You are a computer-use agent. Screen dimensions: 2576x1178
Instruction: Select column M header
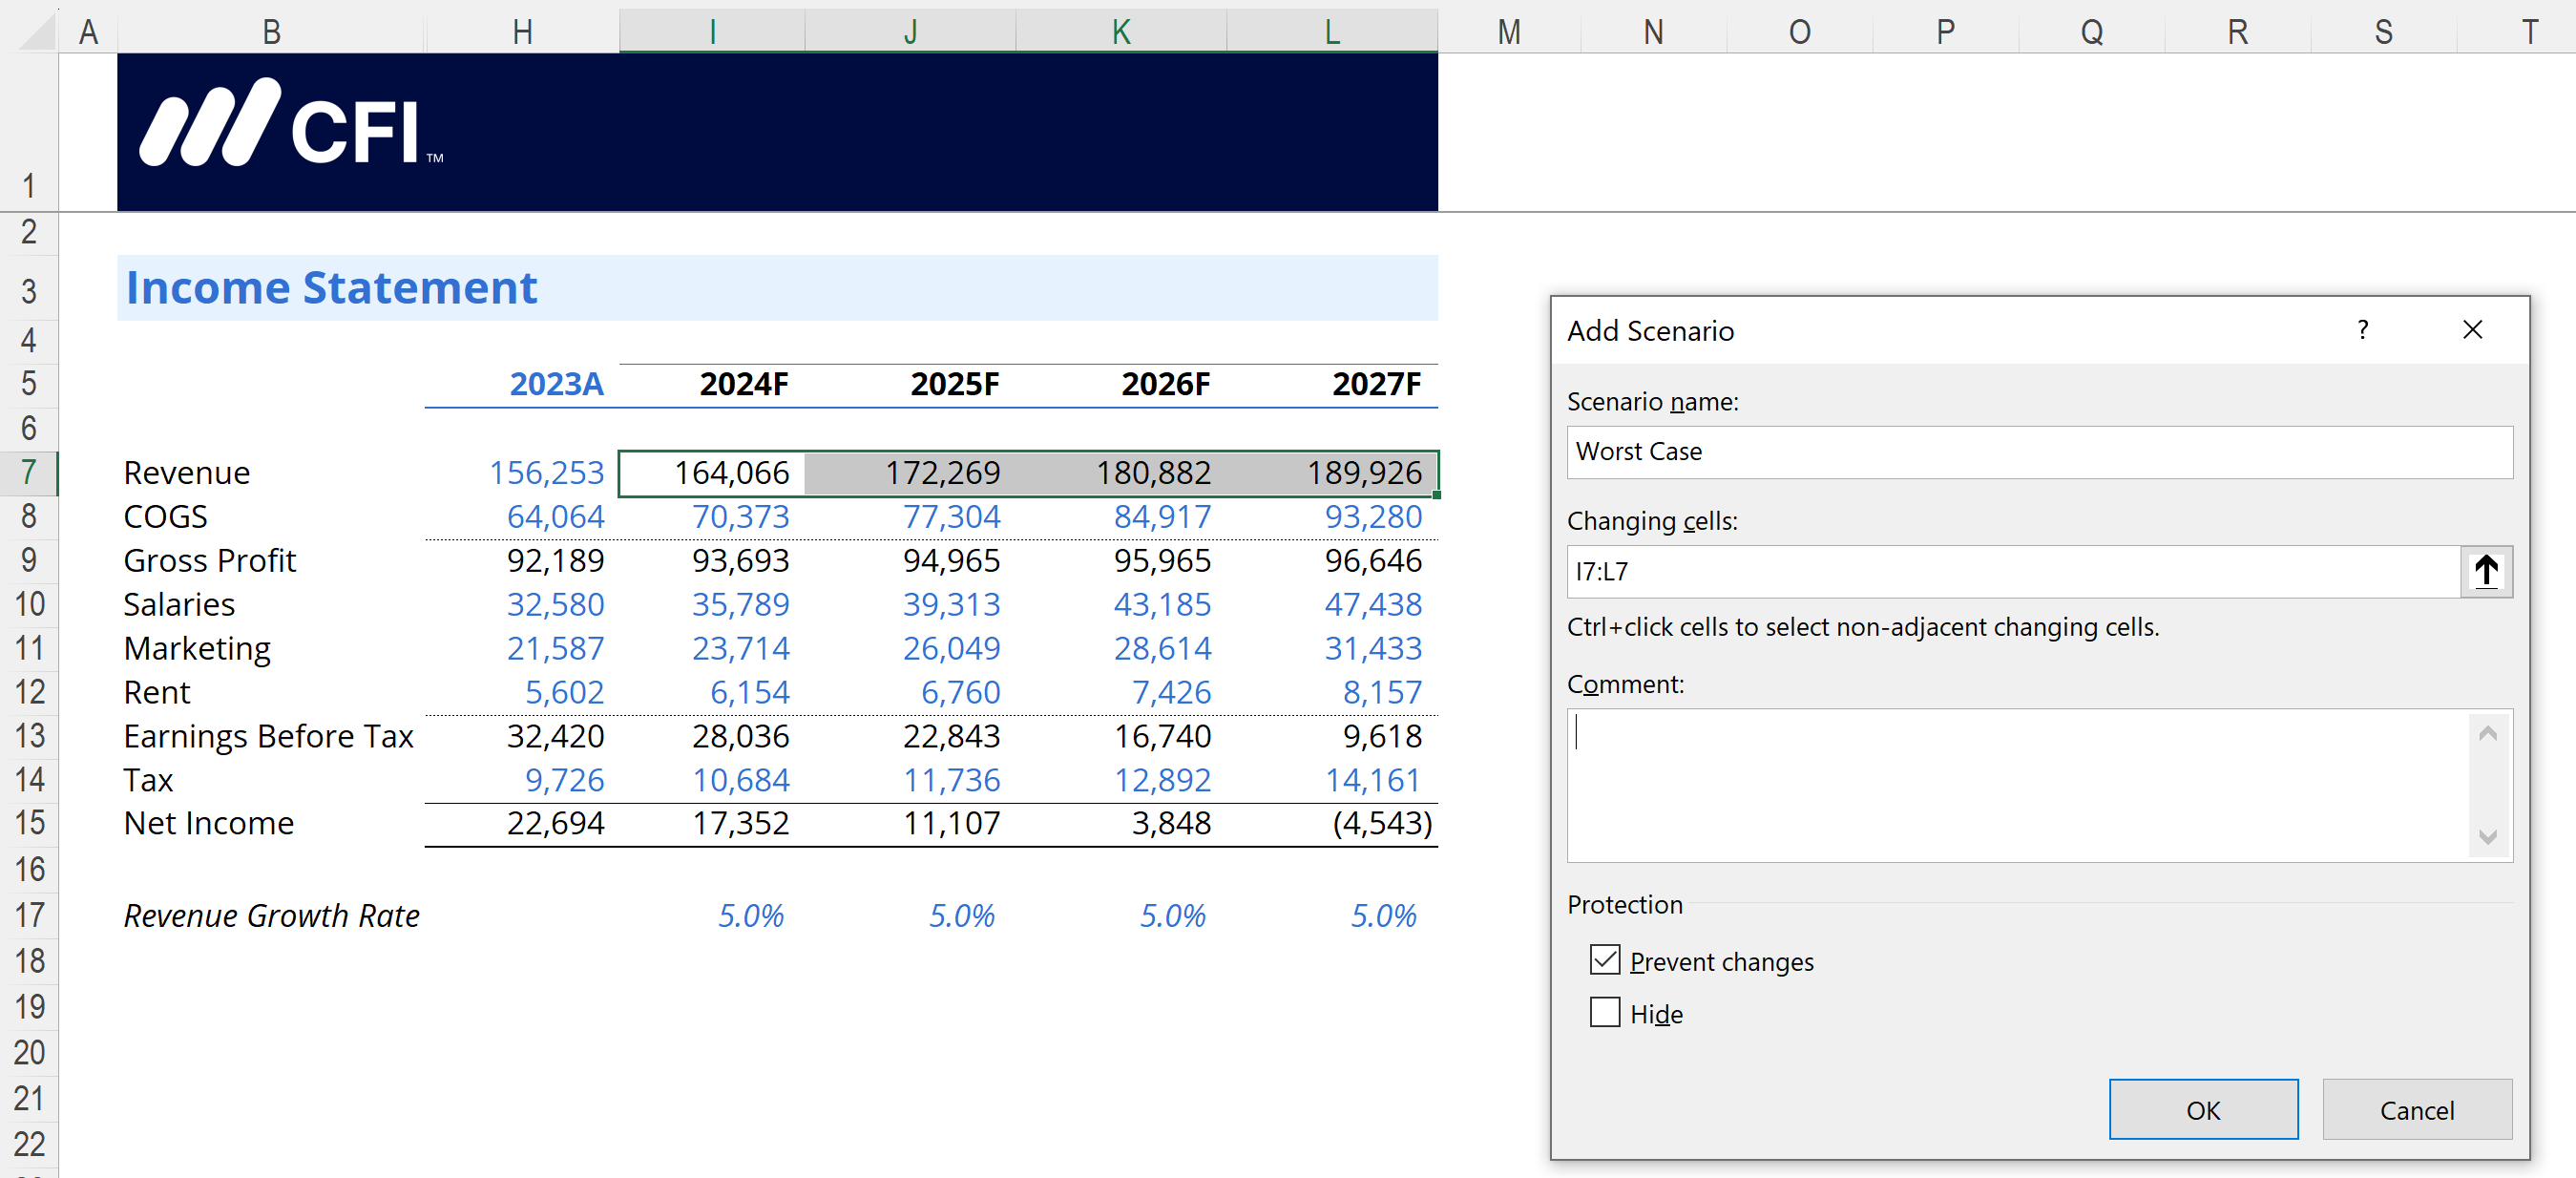pyautogui.click(x=1508, y=32)
